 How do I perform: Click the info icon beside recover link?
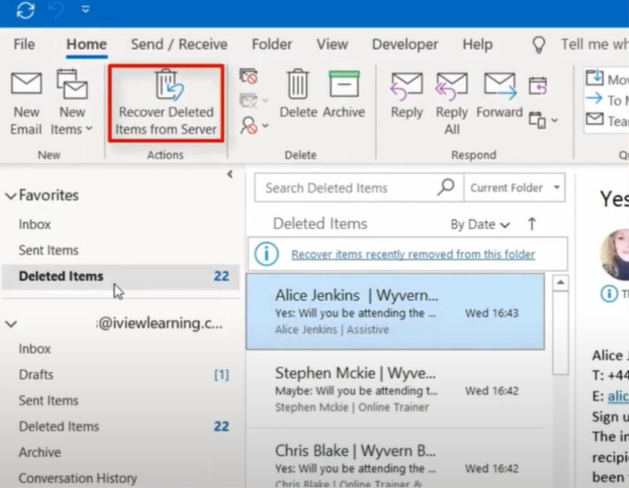266,254
